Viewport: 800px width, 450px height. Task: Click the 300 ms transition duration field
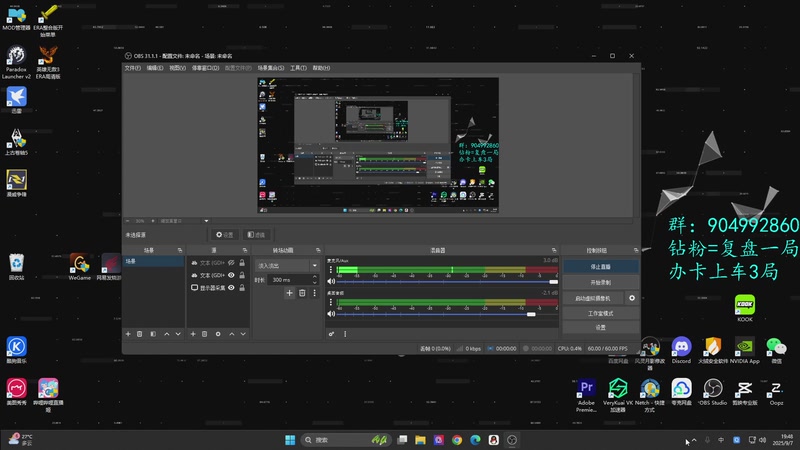[x=289, y=280]
